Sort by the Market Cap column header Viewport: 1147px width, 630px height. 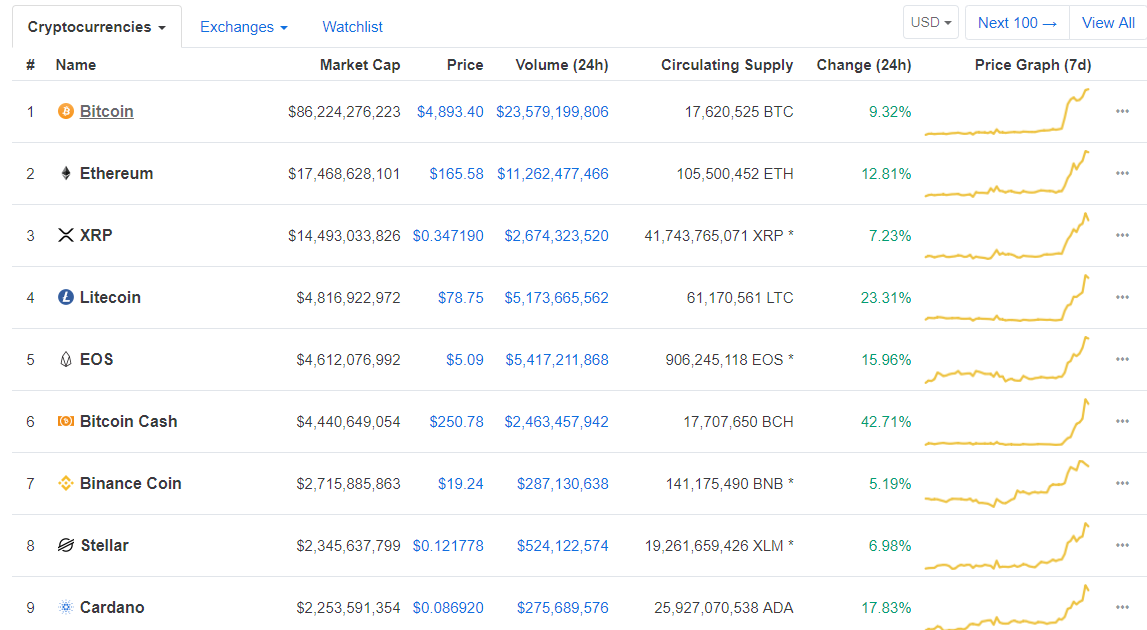(x=360, y=65)
